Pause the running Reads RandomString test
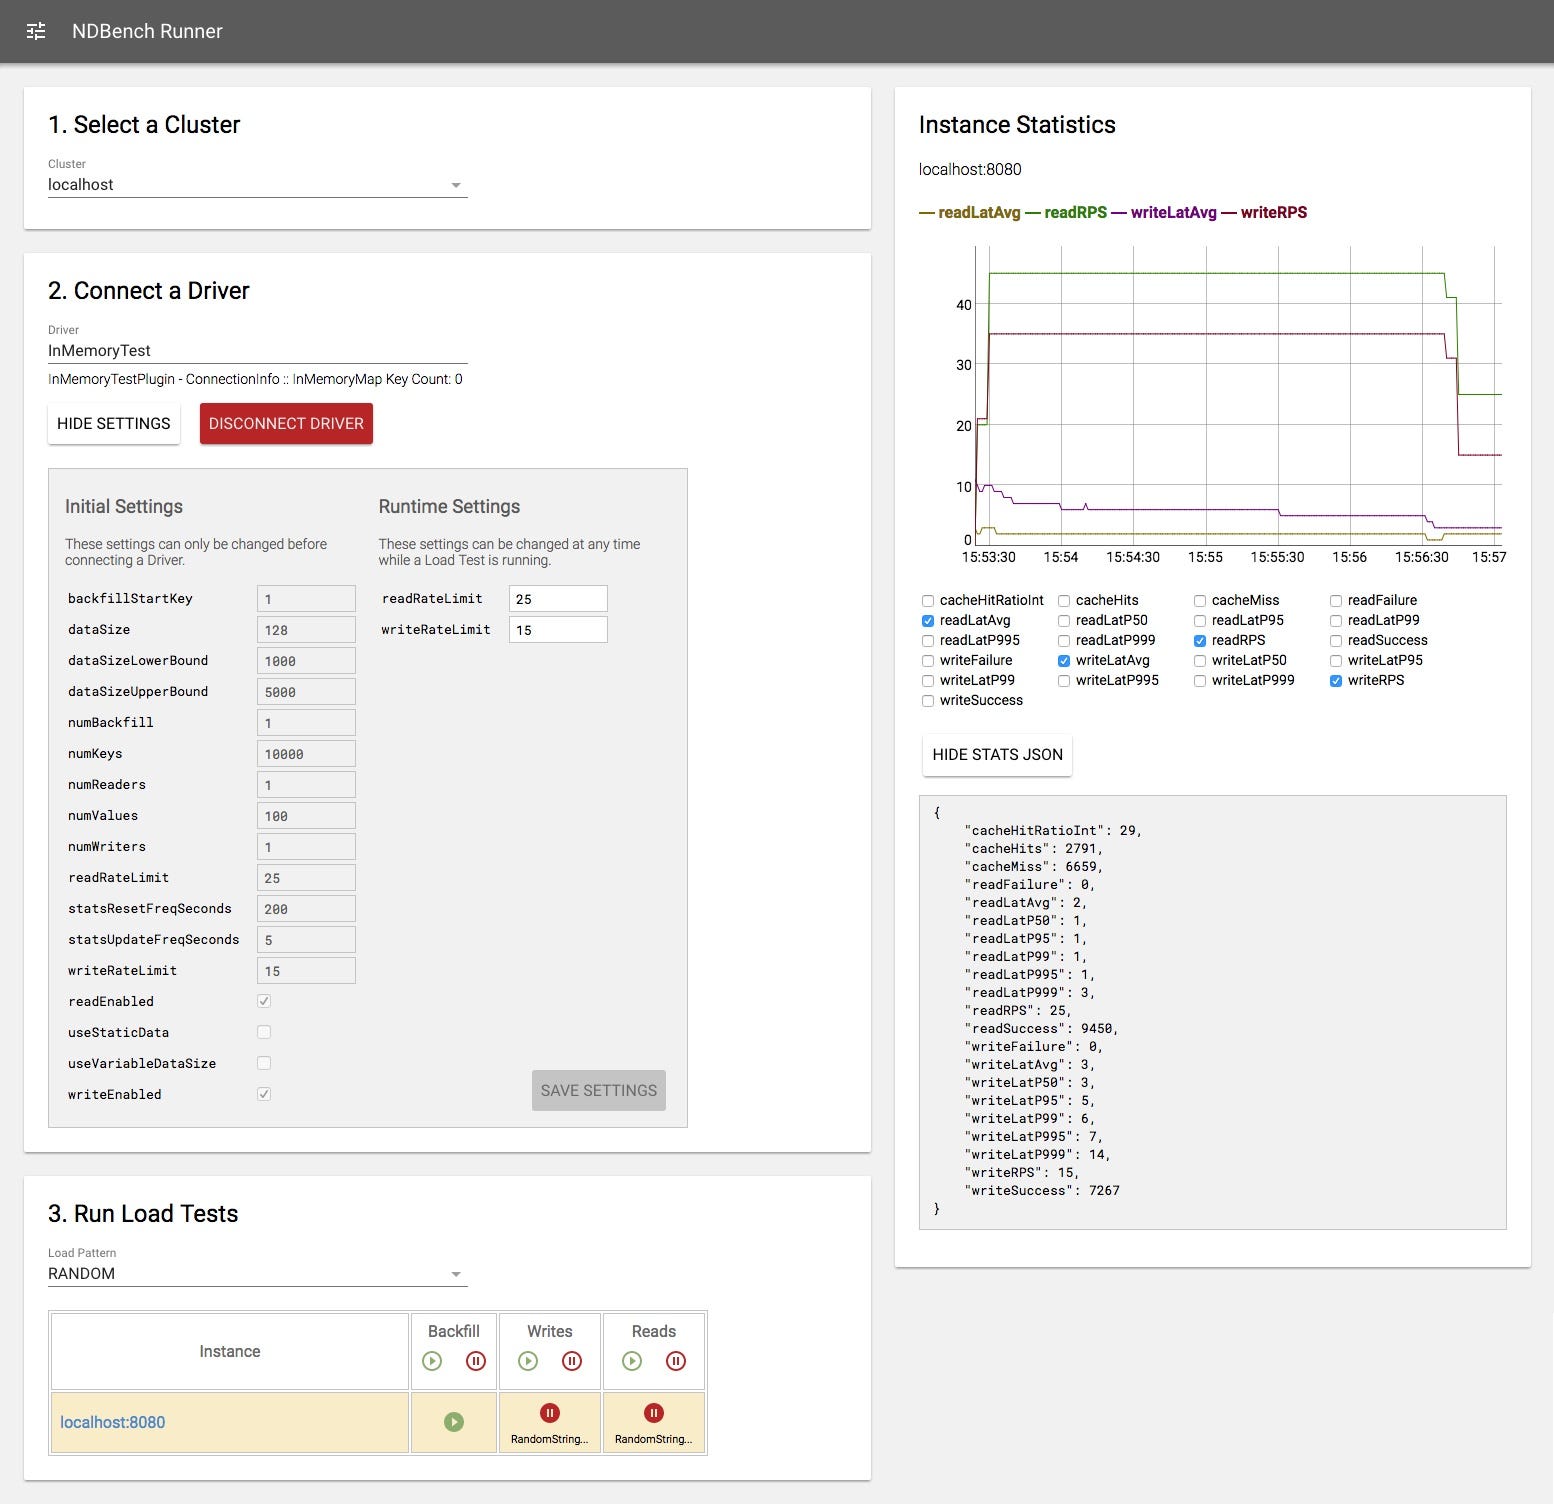The image size is (1554, 1504). point(653,1413)
